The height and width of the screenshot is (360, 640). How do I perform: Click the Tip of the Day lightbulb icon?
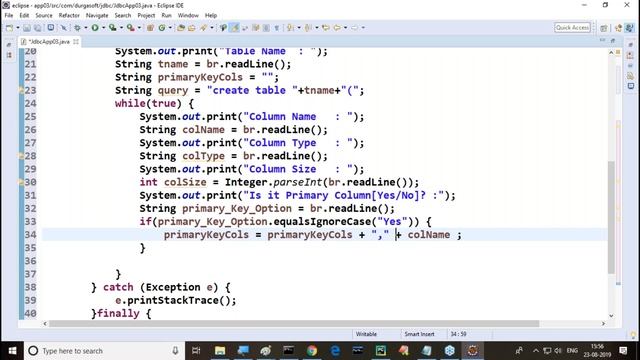point(633,335)
